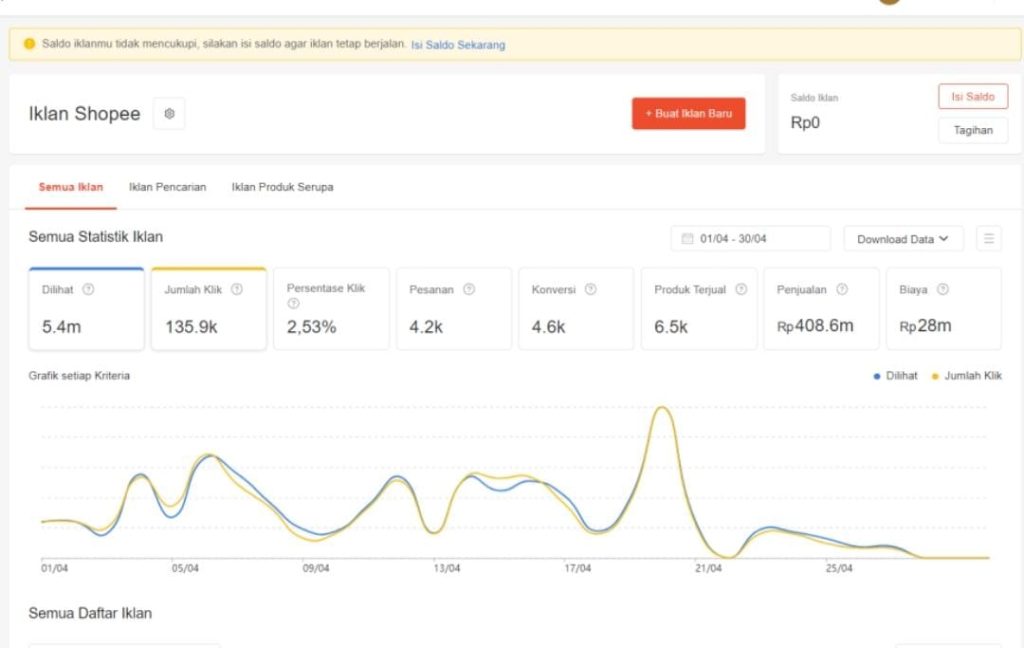Open the settings gear beside Iklan Shopee
Image resolution: width=1024 pixels, height=648 pixels.
(169, 114)
